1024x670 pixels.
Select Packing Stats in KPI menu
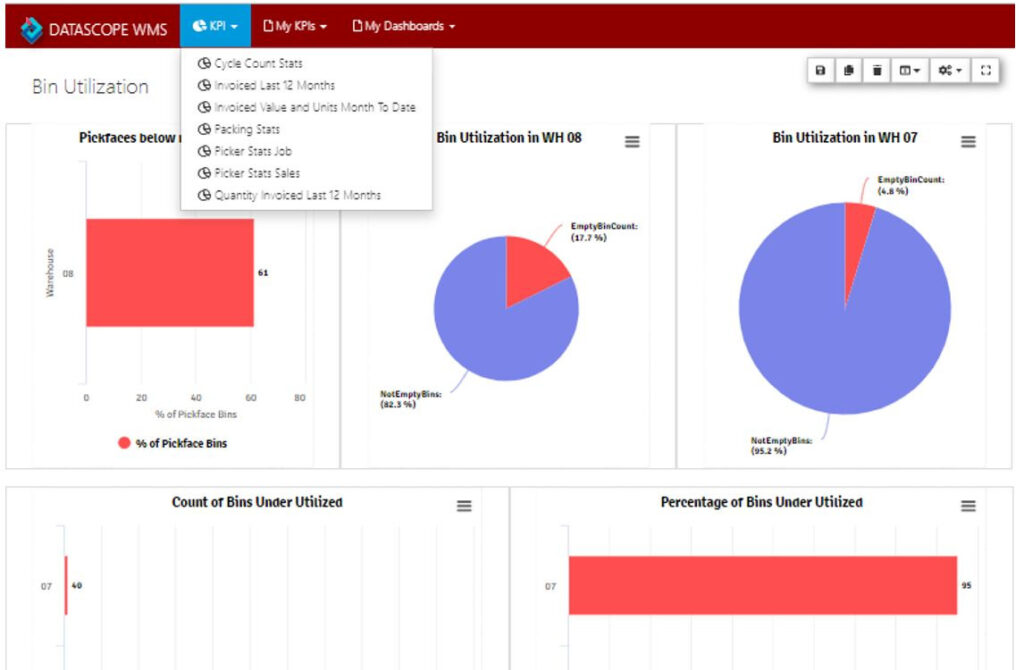(x=246, y=129)
